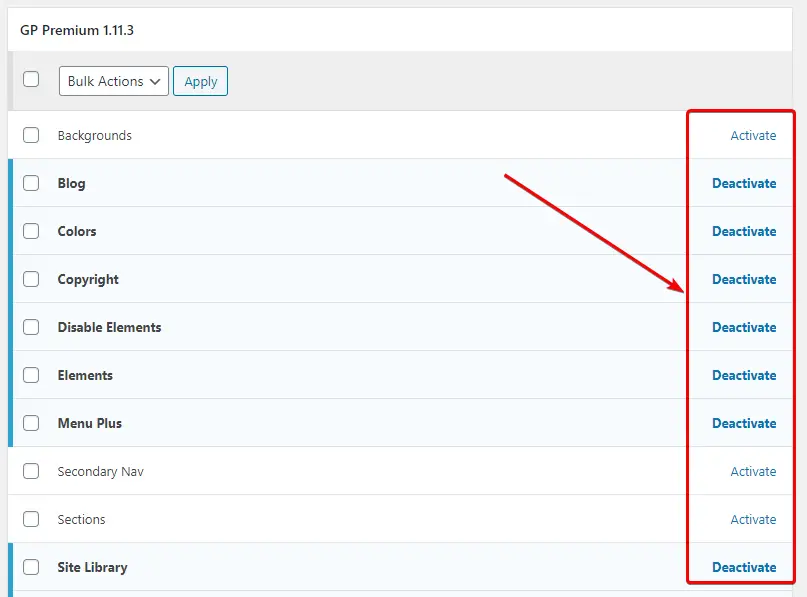Click the Apply button
807x597 pixels.
[x=200, y=81]
